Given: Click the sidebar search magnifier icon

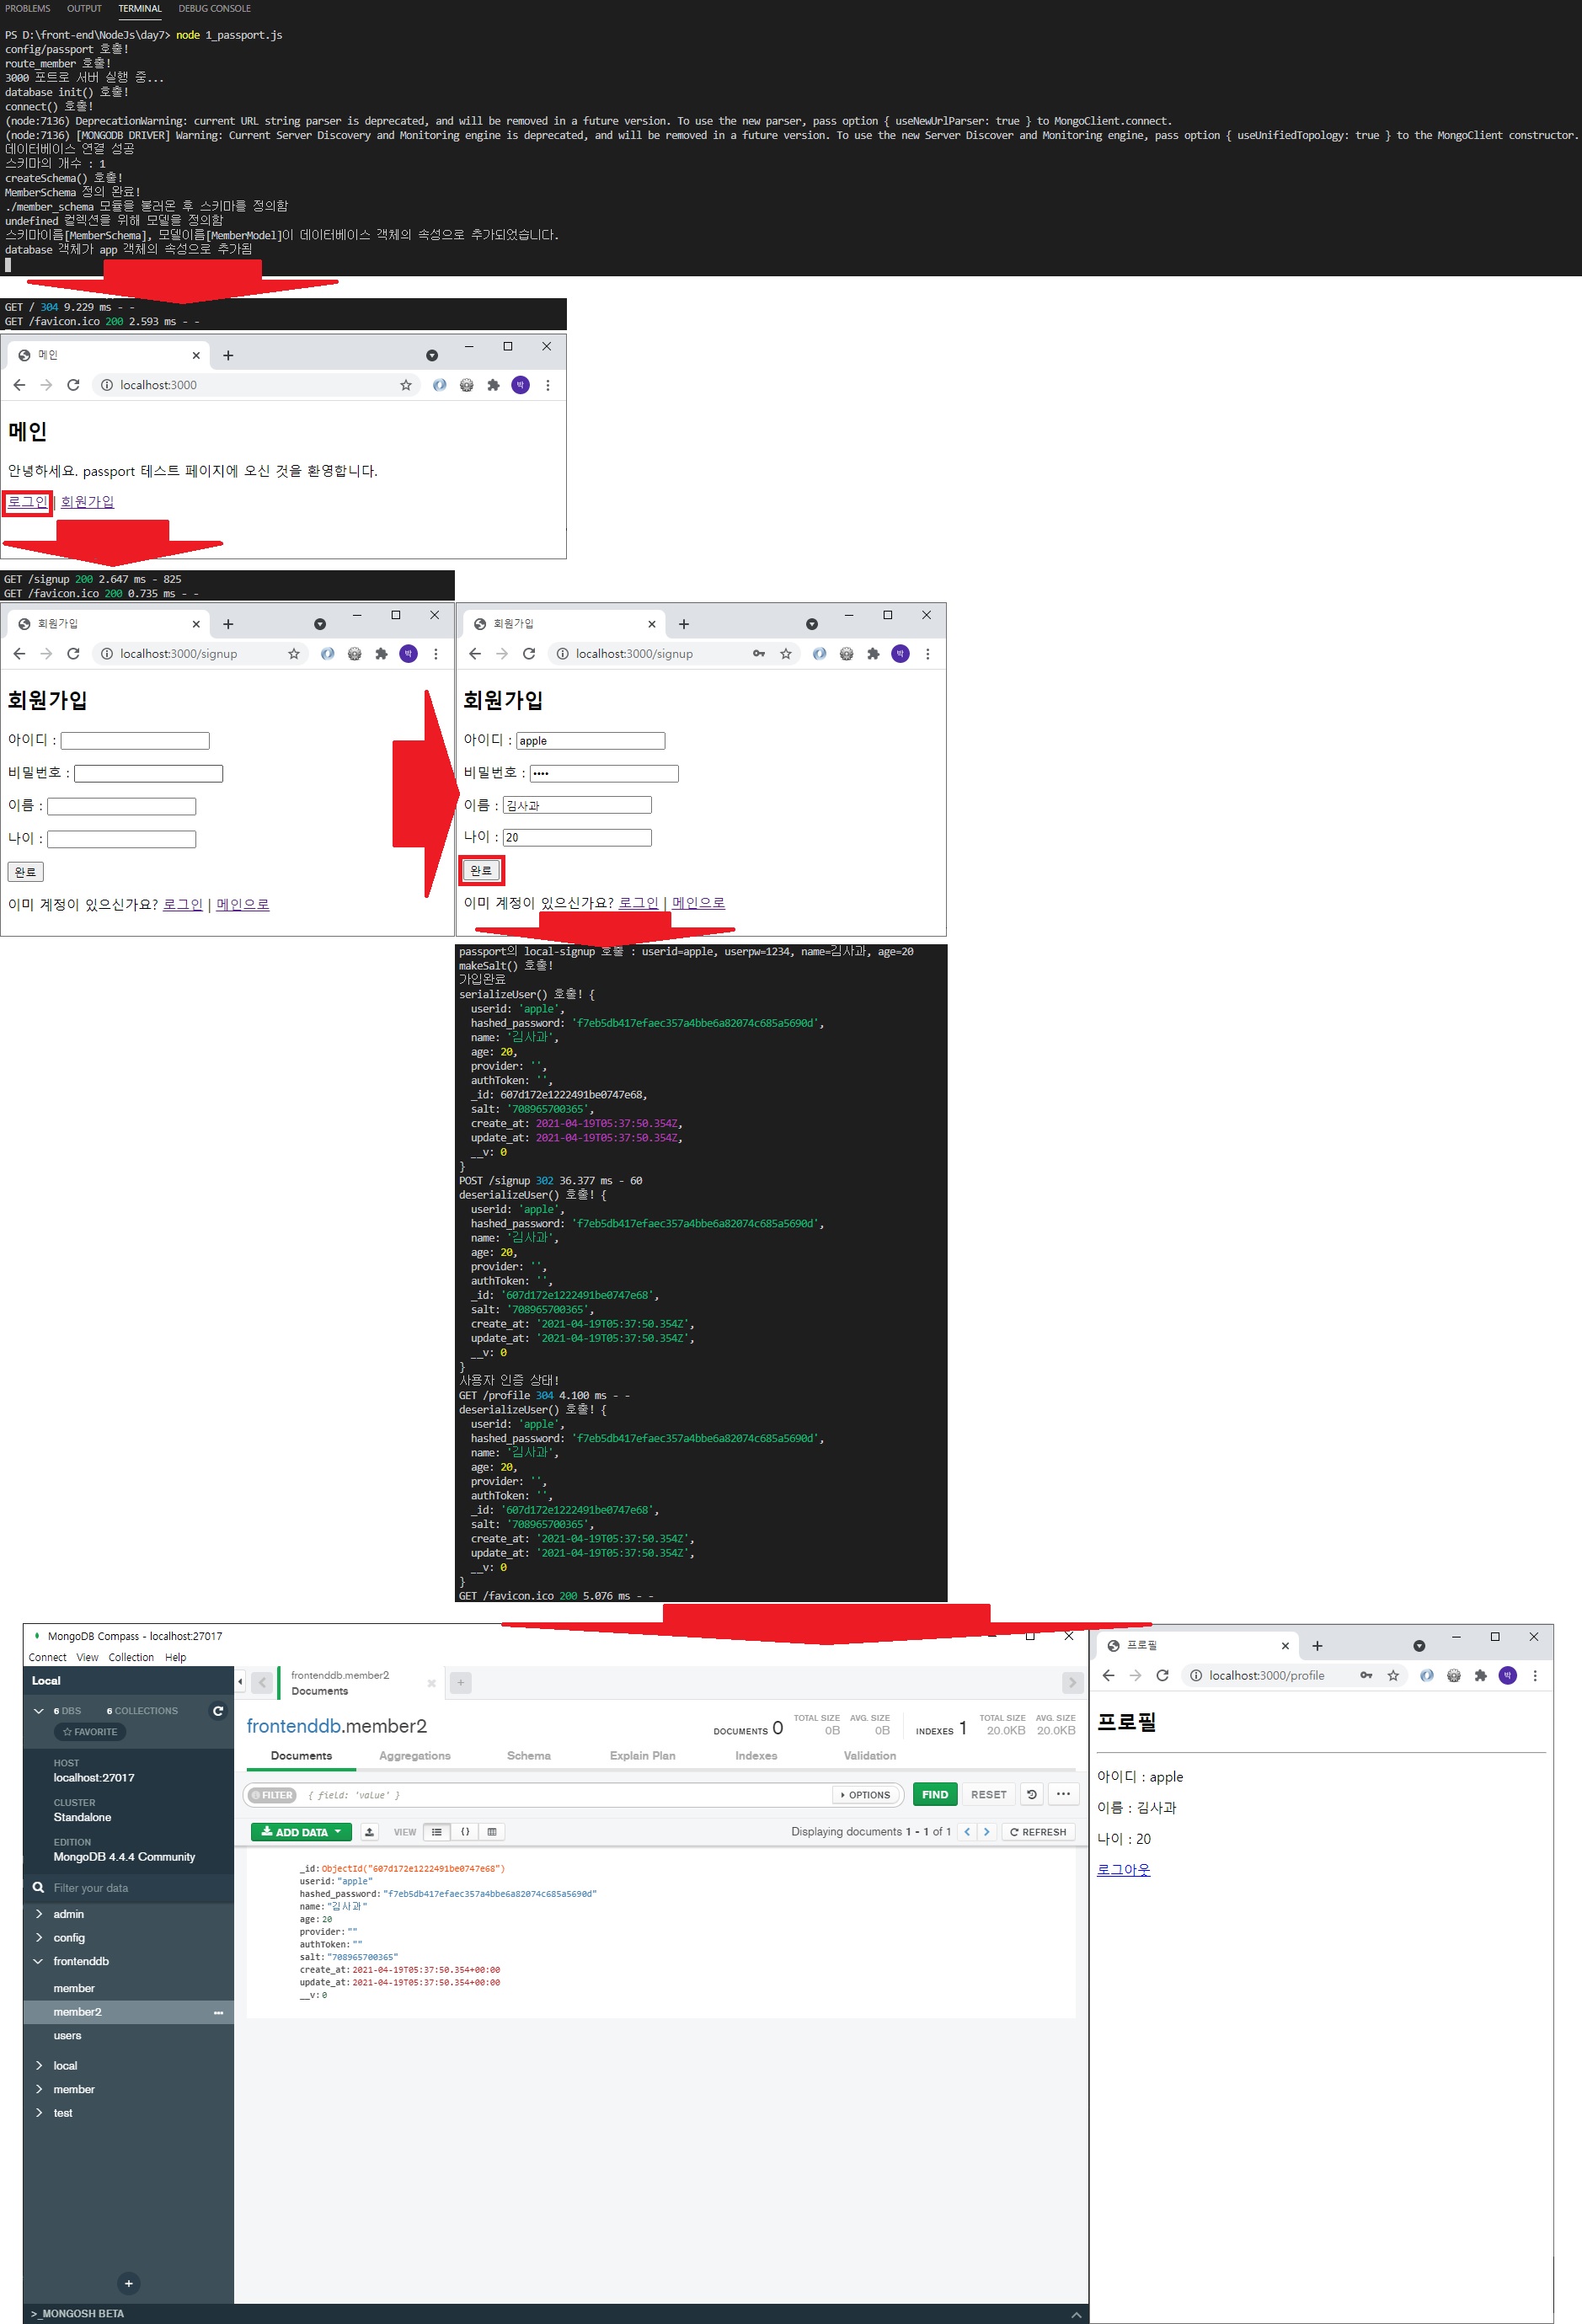Looking at the screenshot, I should tap(38, 1888).
